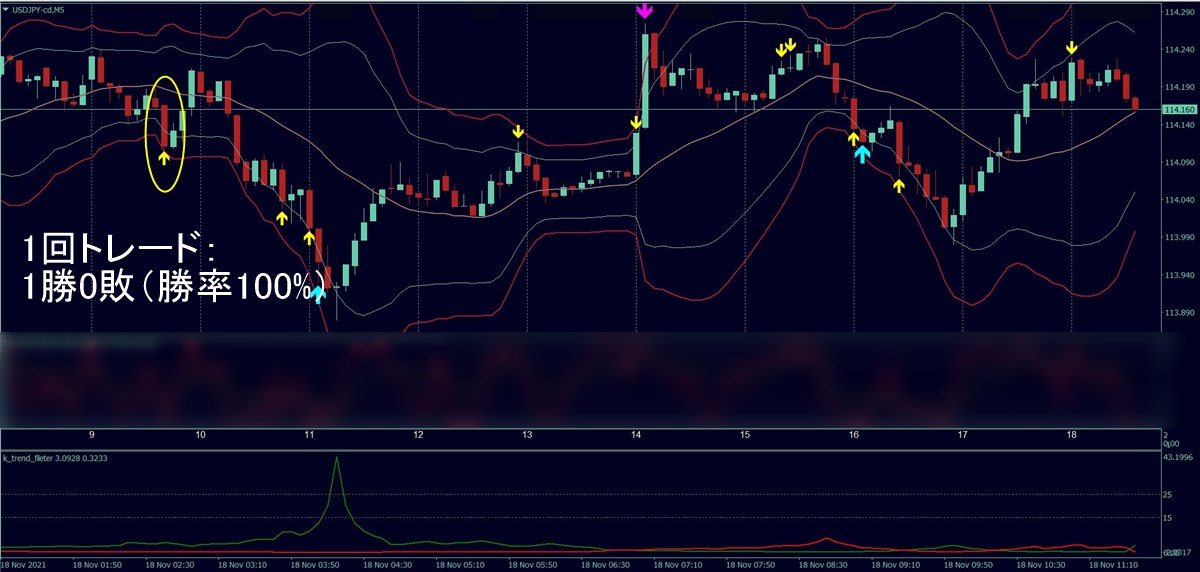Click the 18 Nov 01:50 time label
The height and width of the screenshot is (572, 1200).
[x=98, y=564]
